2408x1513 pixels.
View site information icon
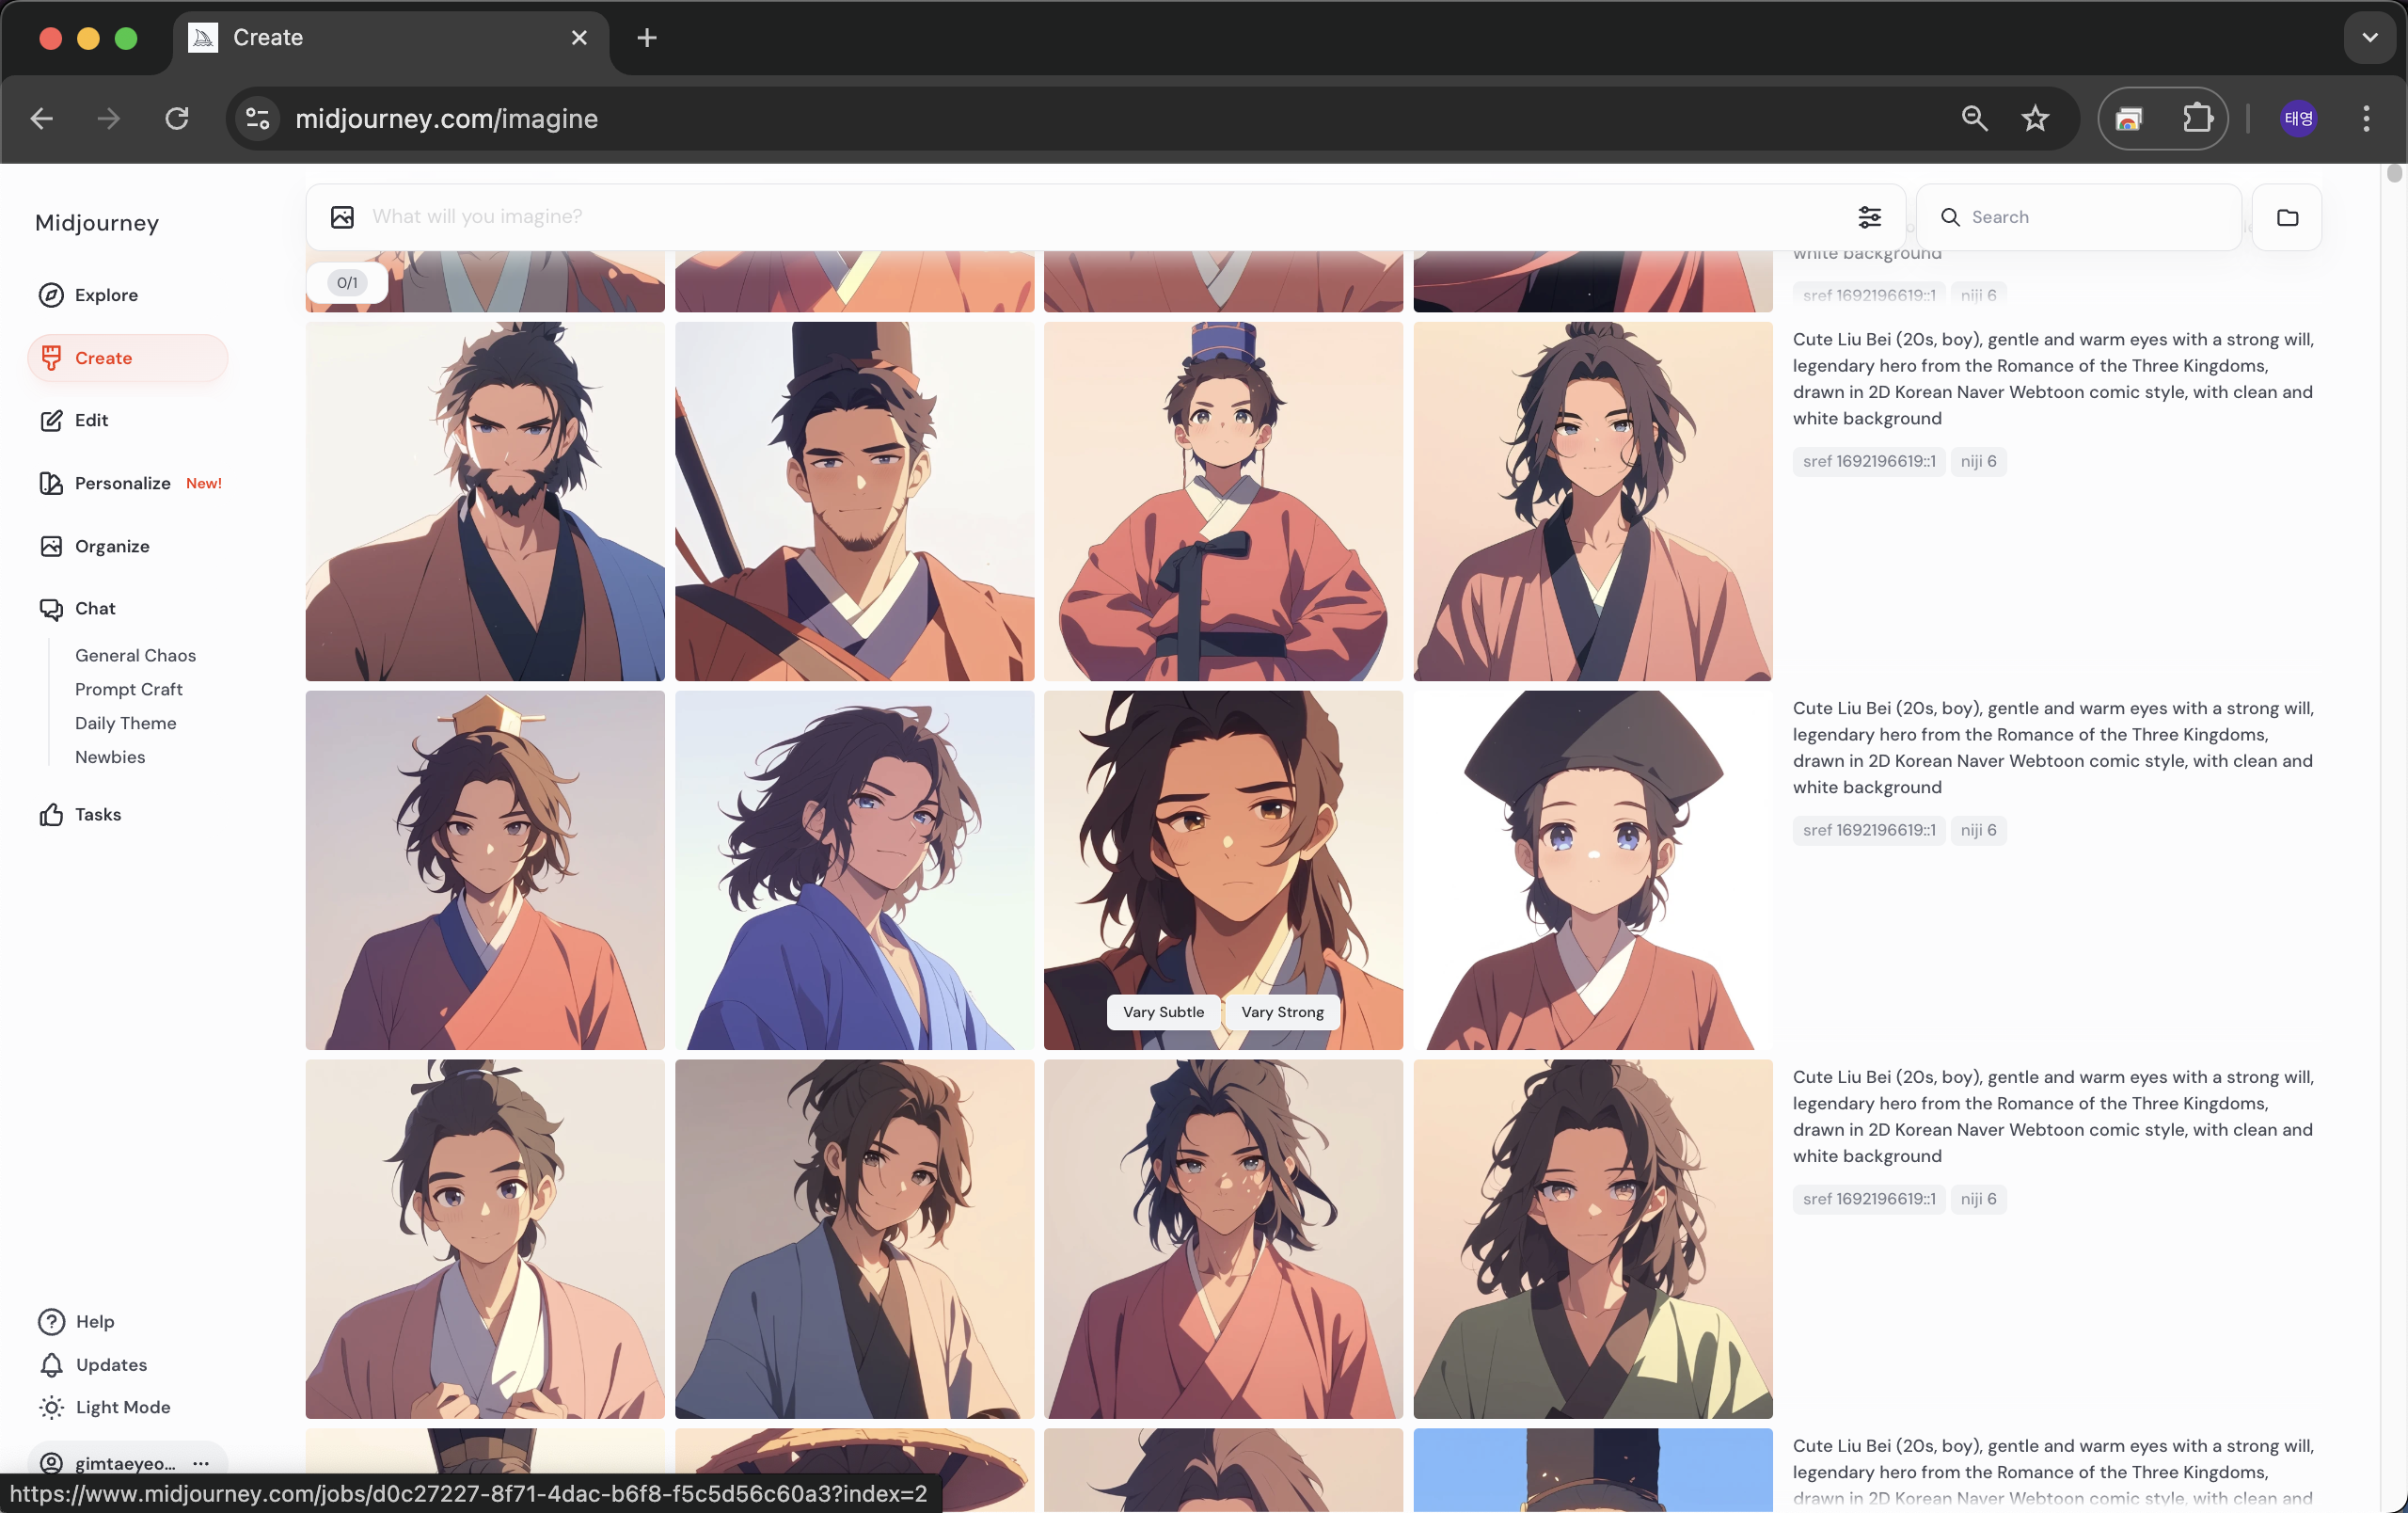257,119
